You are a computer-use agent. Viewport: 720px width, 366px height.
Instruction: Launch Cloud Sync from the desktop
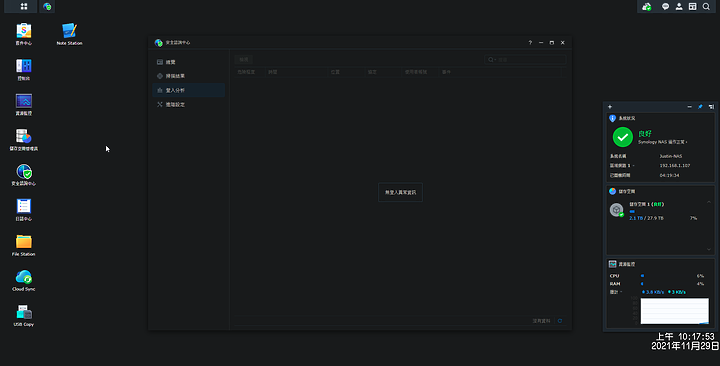pos(24,280)
